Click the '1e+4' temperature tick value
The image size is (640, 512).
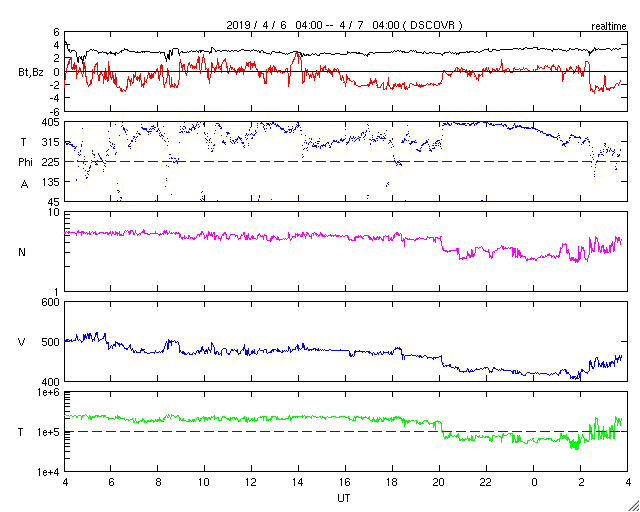coord(49,472)
